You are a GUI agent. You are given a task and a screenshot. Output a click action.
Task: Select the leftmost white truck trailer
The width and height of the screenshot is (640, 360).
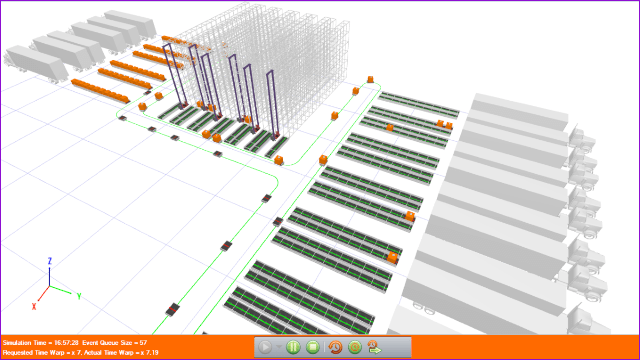(36, 63)
